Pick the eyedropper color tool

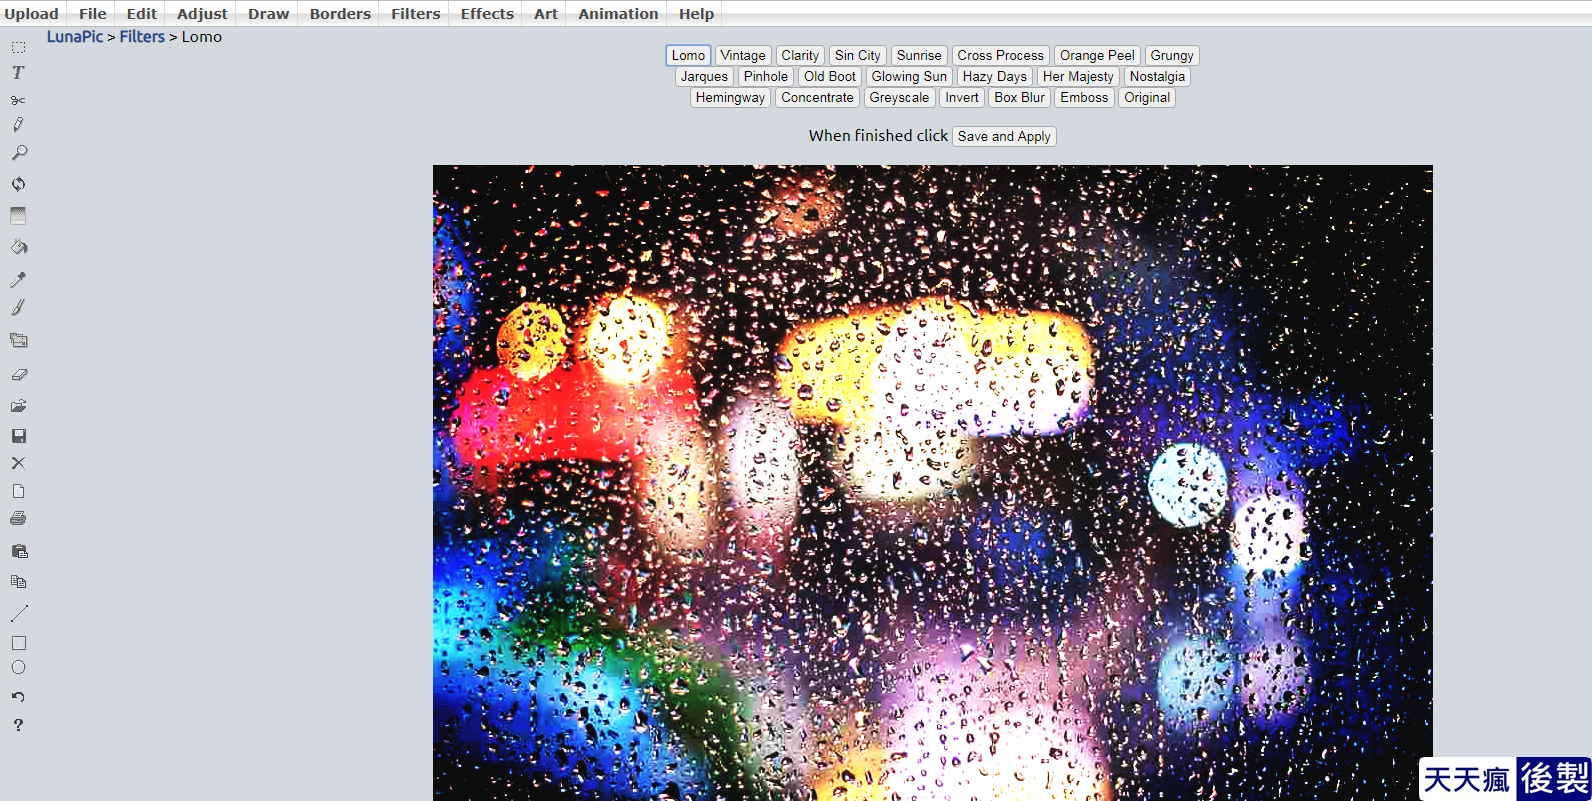[x=18, y=279]
